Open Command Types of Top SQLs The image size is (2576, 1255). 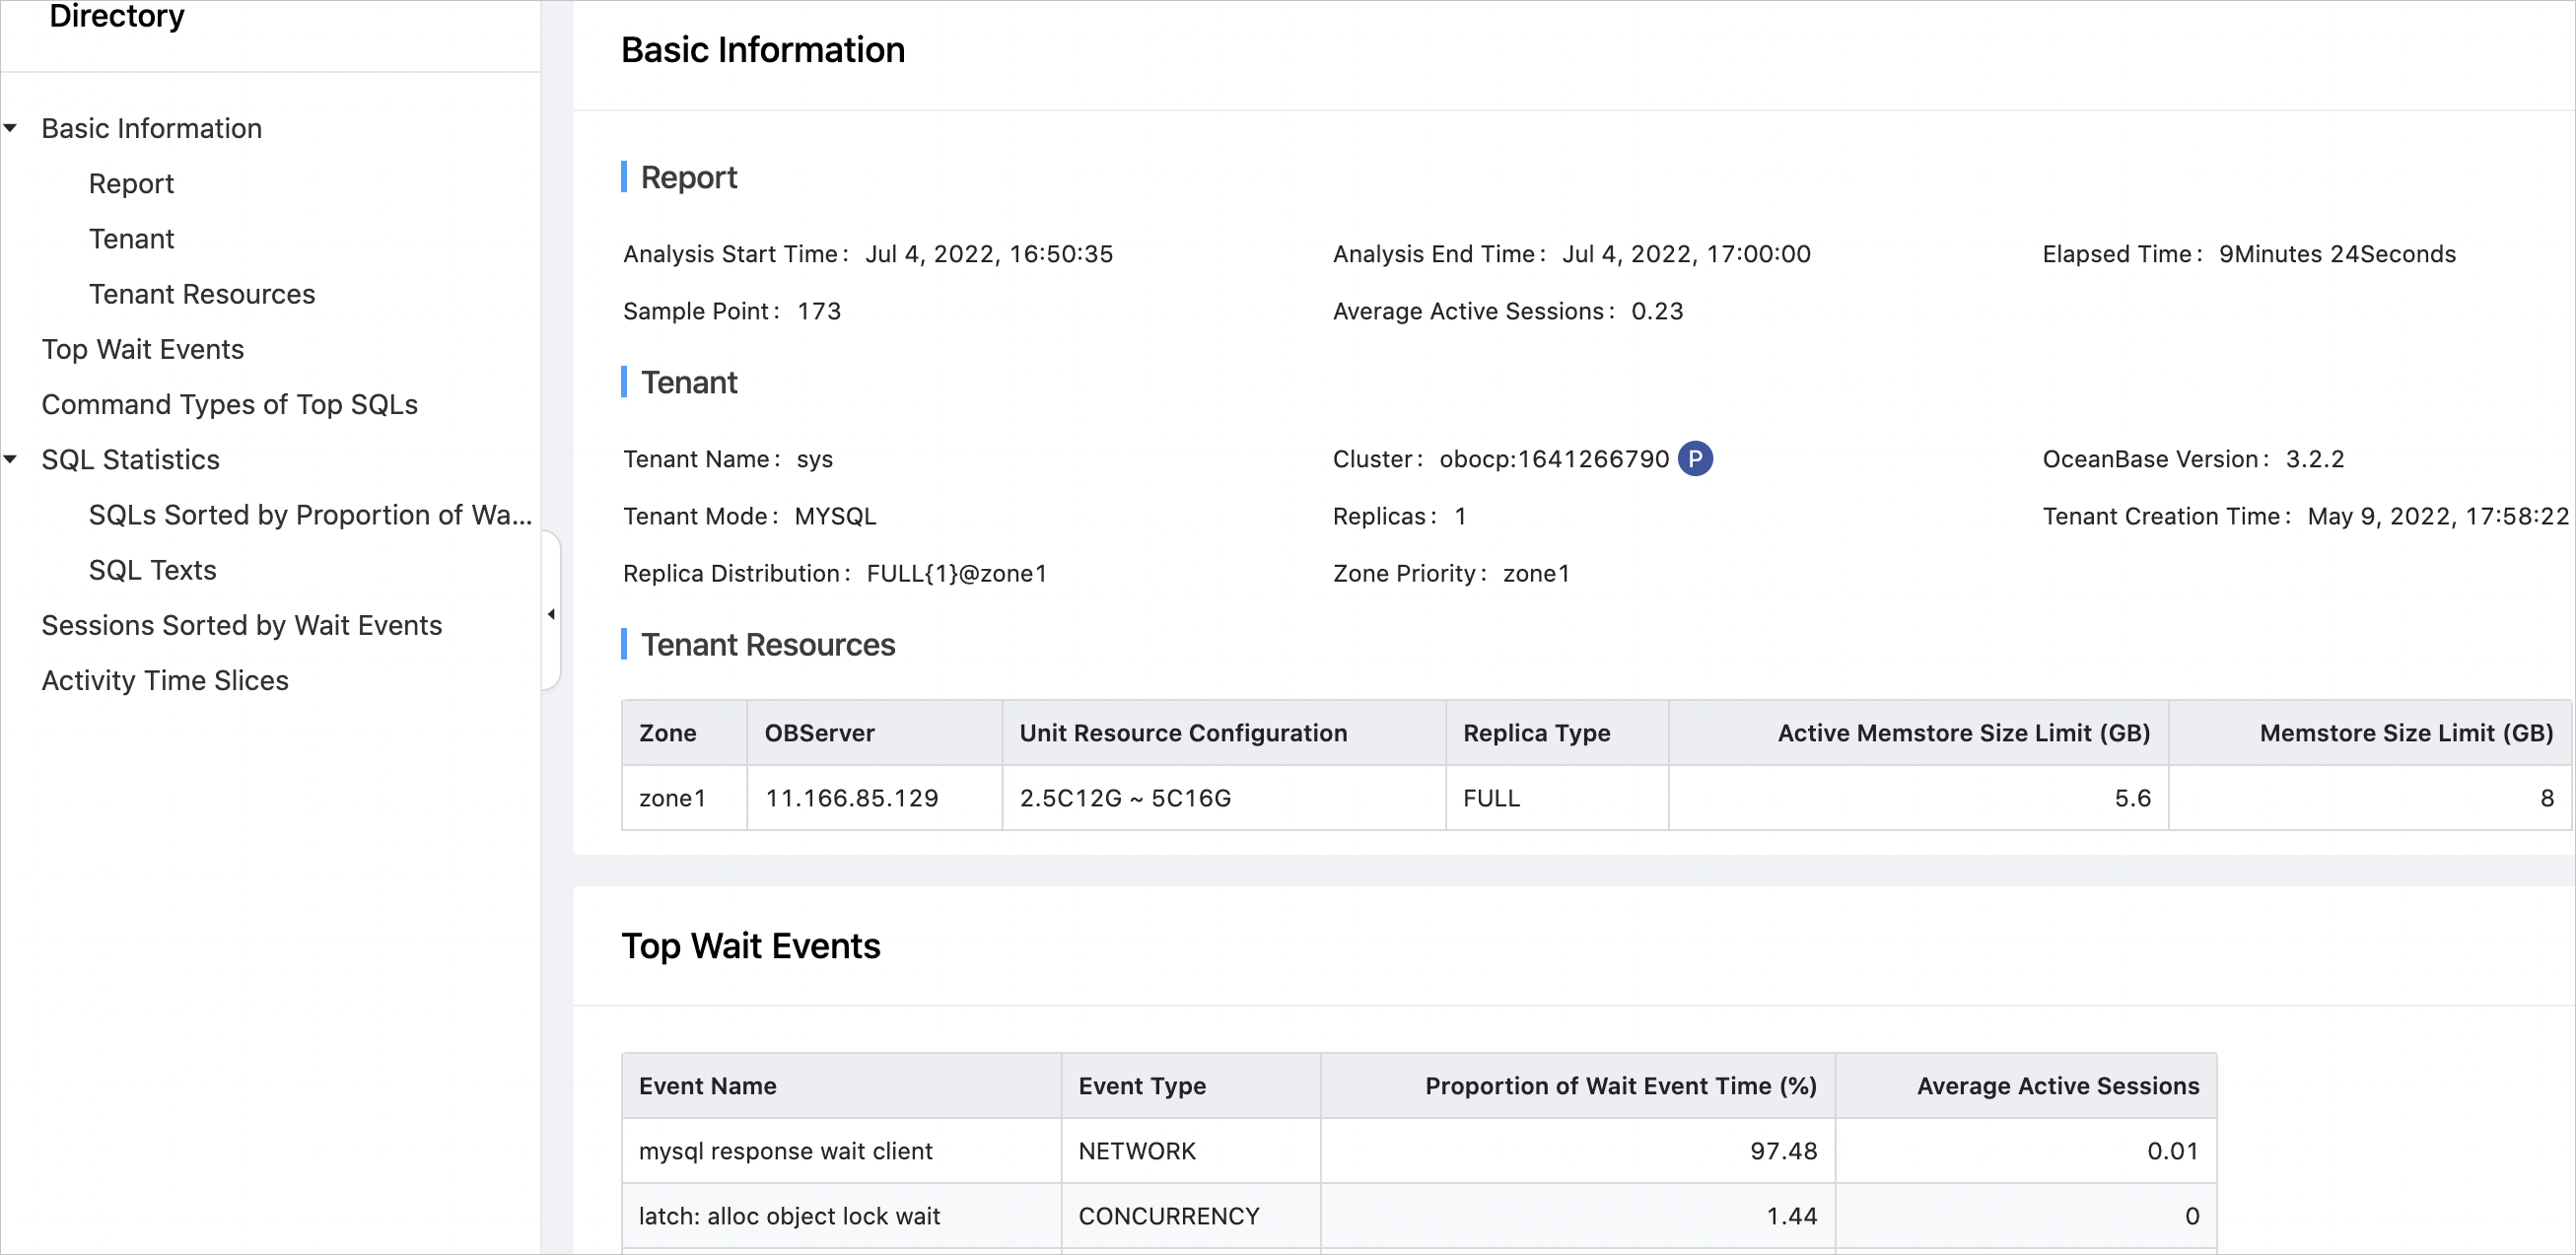(229, 404)
